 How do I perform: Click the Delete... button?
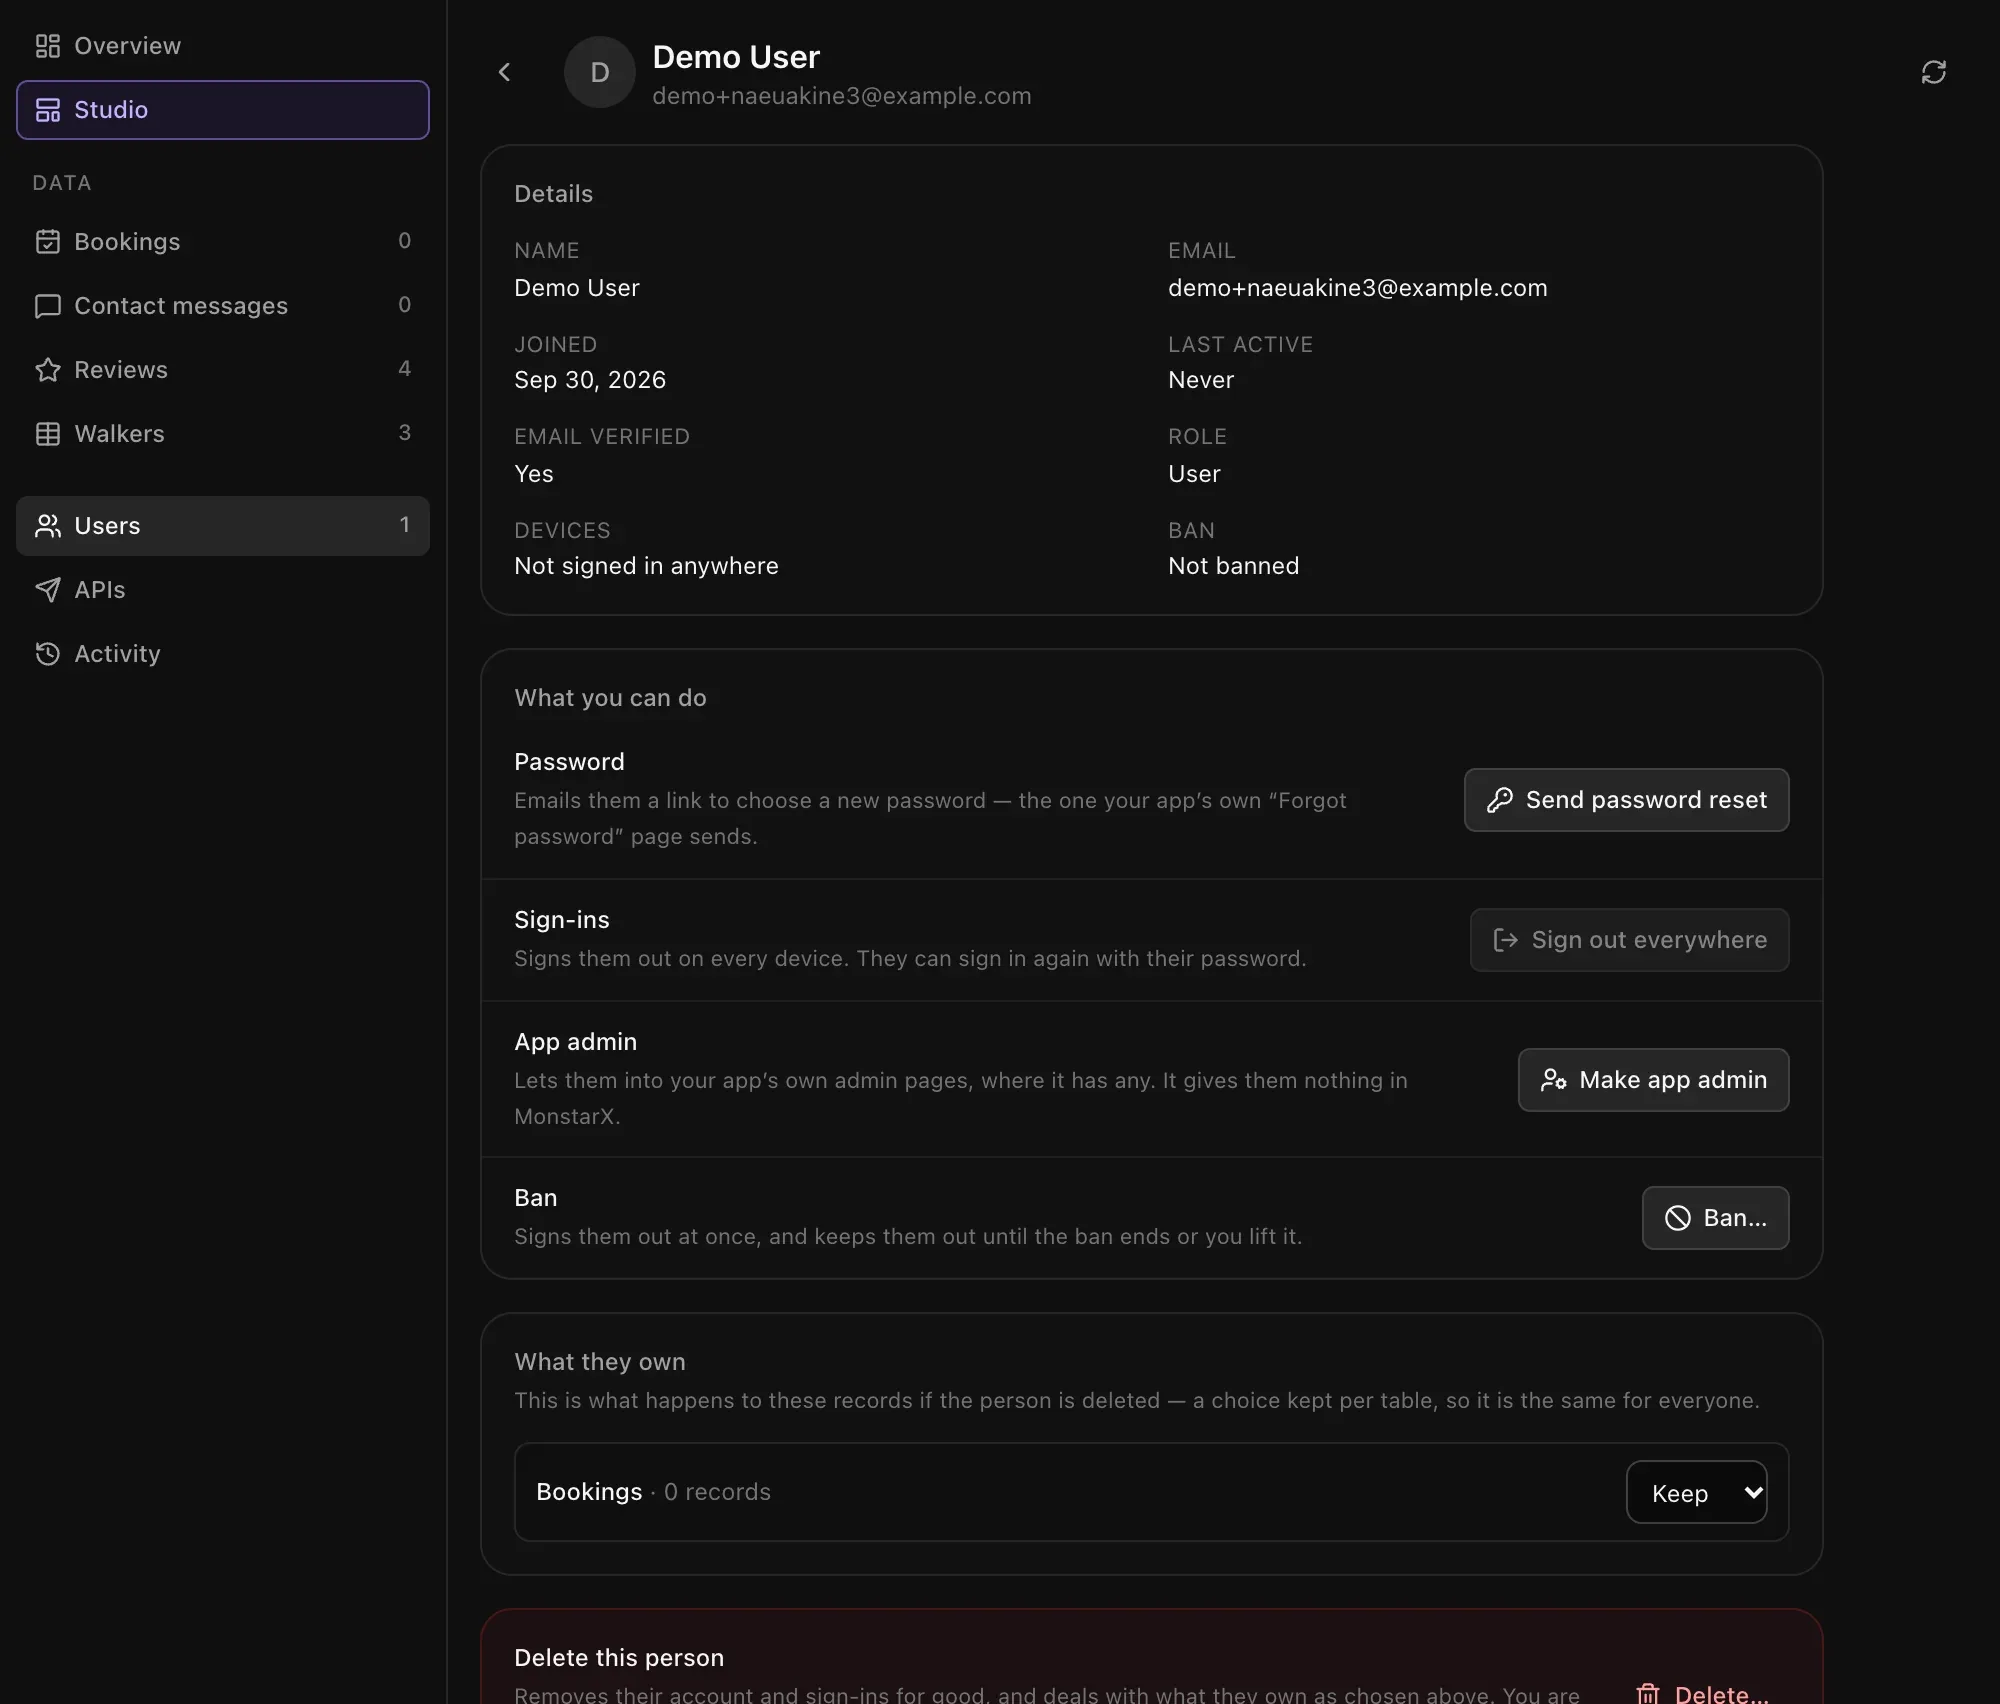coord(1702,1693)
